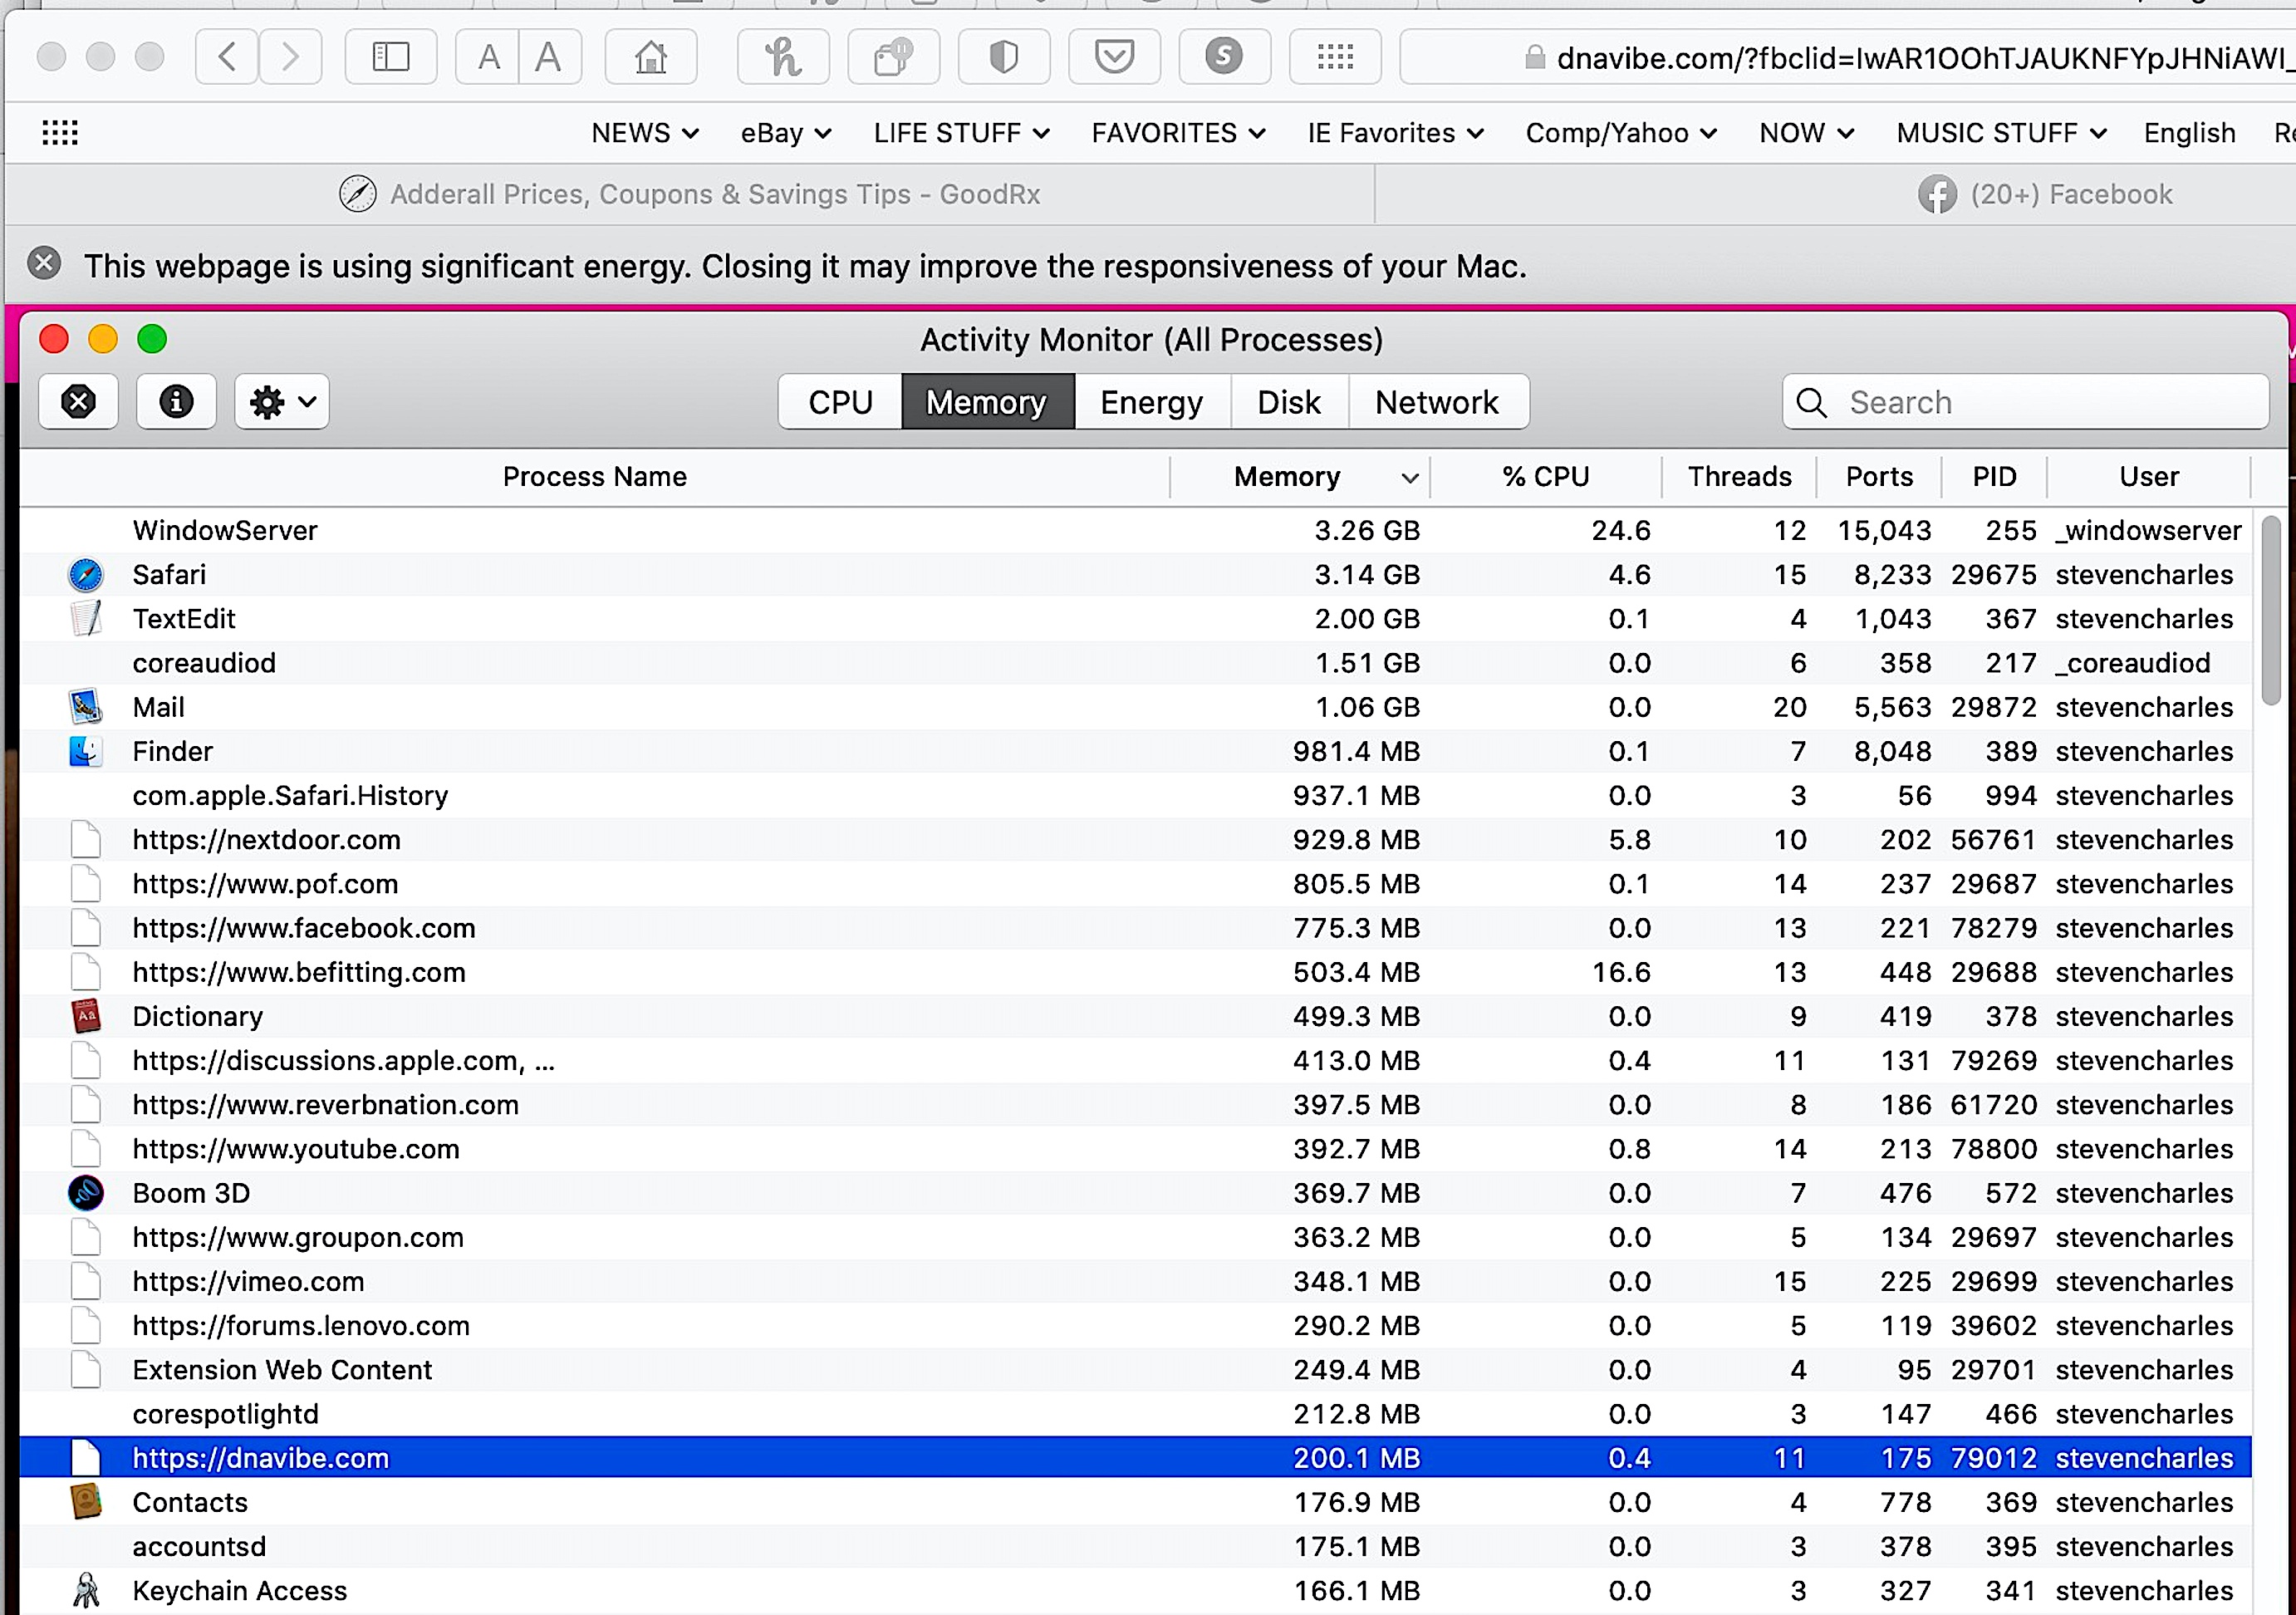
Task: Switch to the Network tab
Action: [x=1436, y=402]
